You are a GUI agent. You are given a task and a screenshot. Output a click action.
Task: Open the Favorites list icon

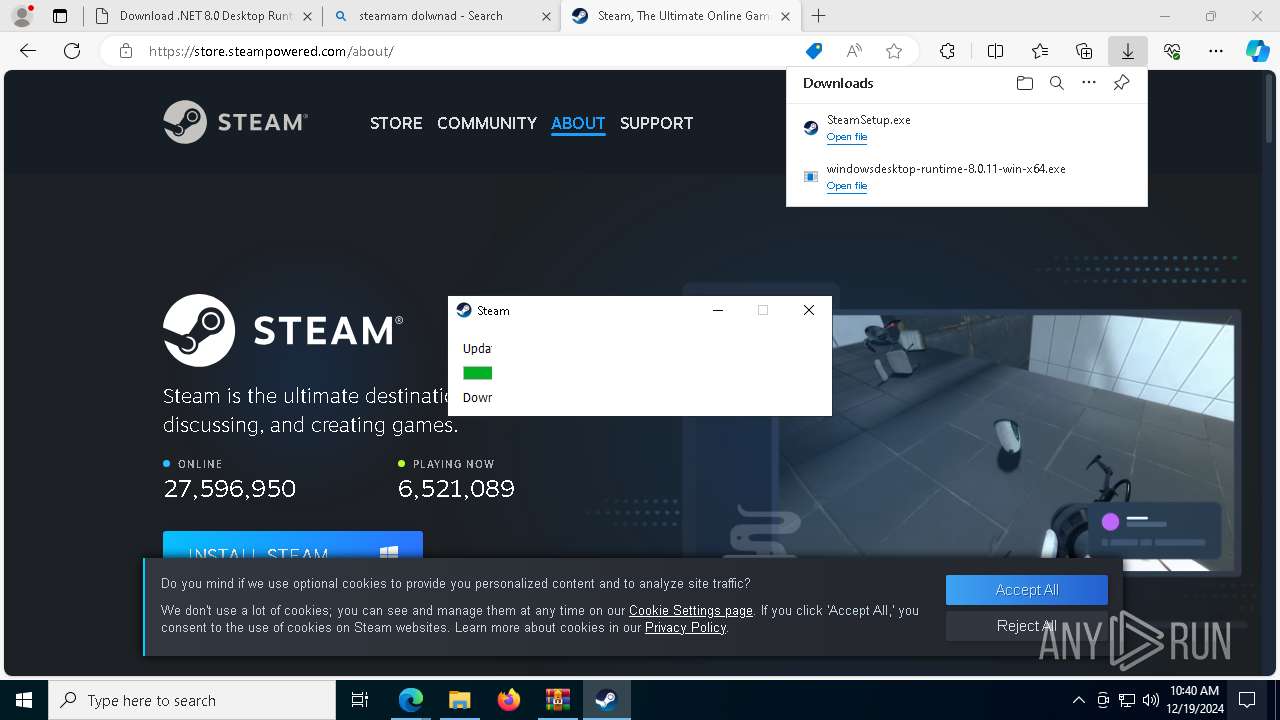[x=1040, y=51]
